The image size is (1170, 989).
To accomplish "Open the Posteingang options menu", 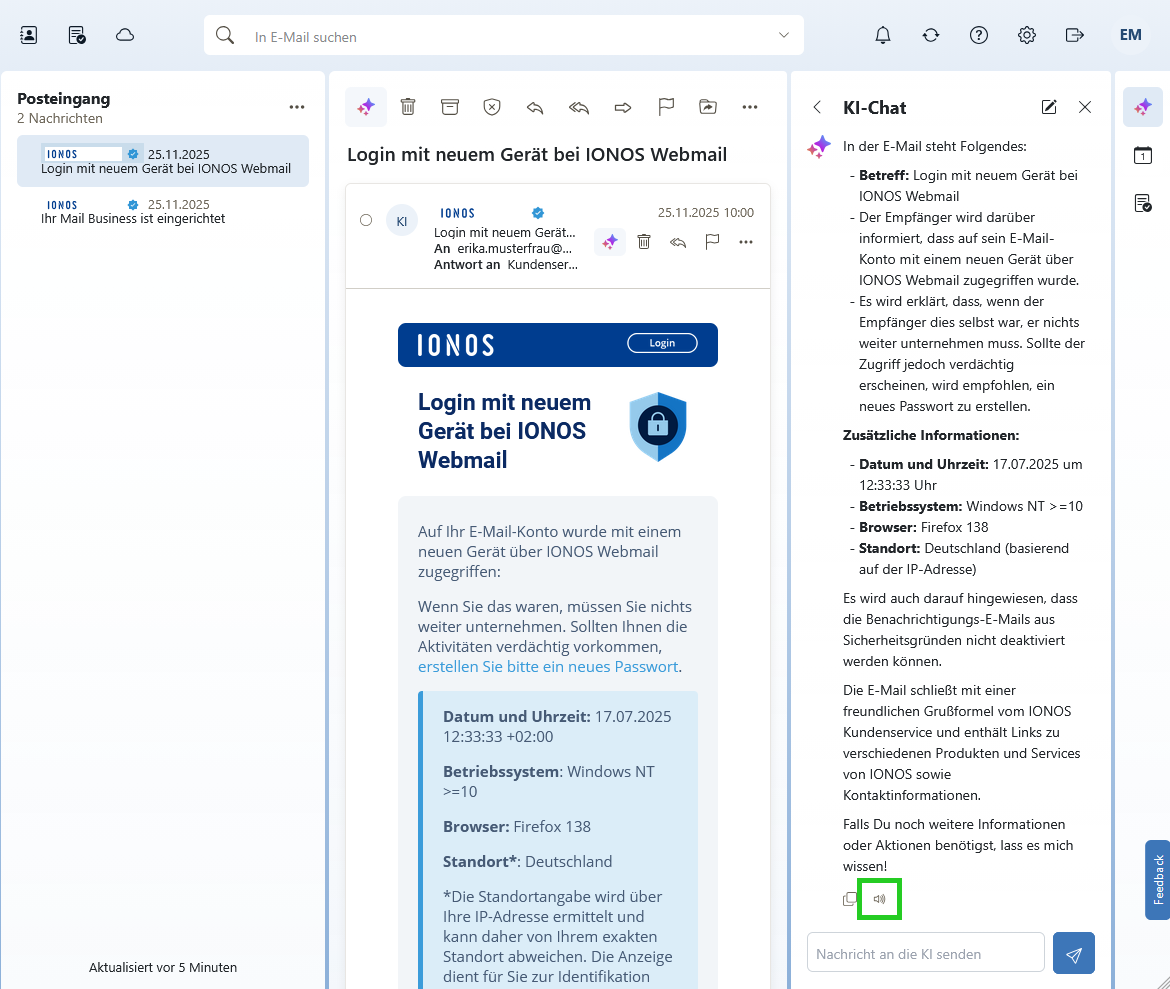I will [296, 106].
